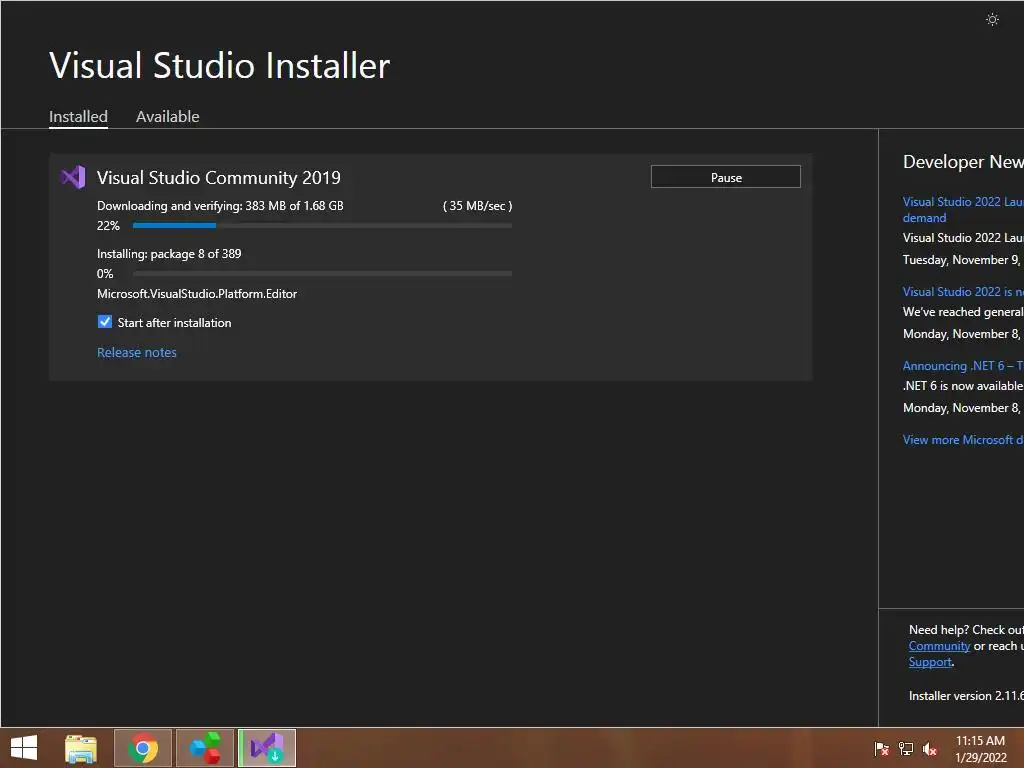Click 'Microsoft.VisualStudio.Platform.Editor' package name
Viewport: 1024px width, 768px height.
click(x=197, y=294)
